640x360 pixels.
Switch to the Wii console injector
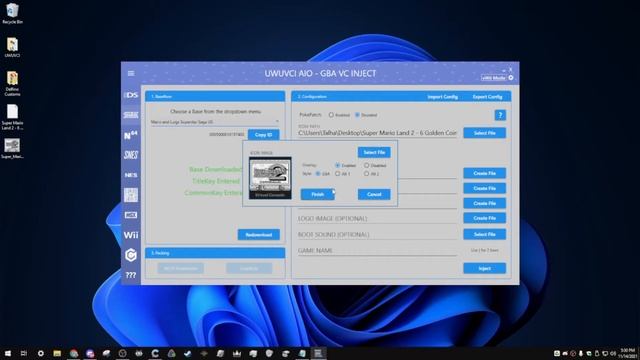coord(131,235)
